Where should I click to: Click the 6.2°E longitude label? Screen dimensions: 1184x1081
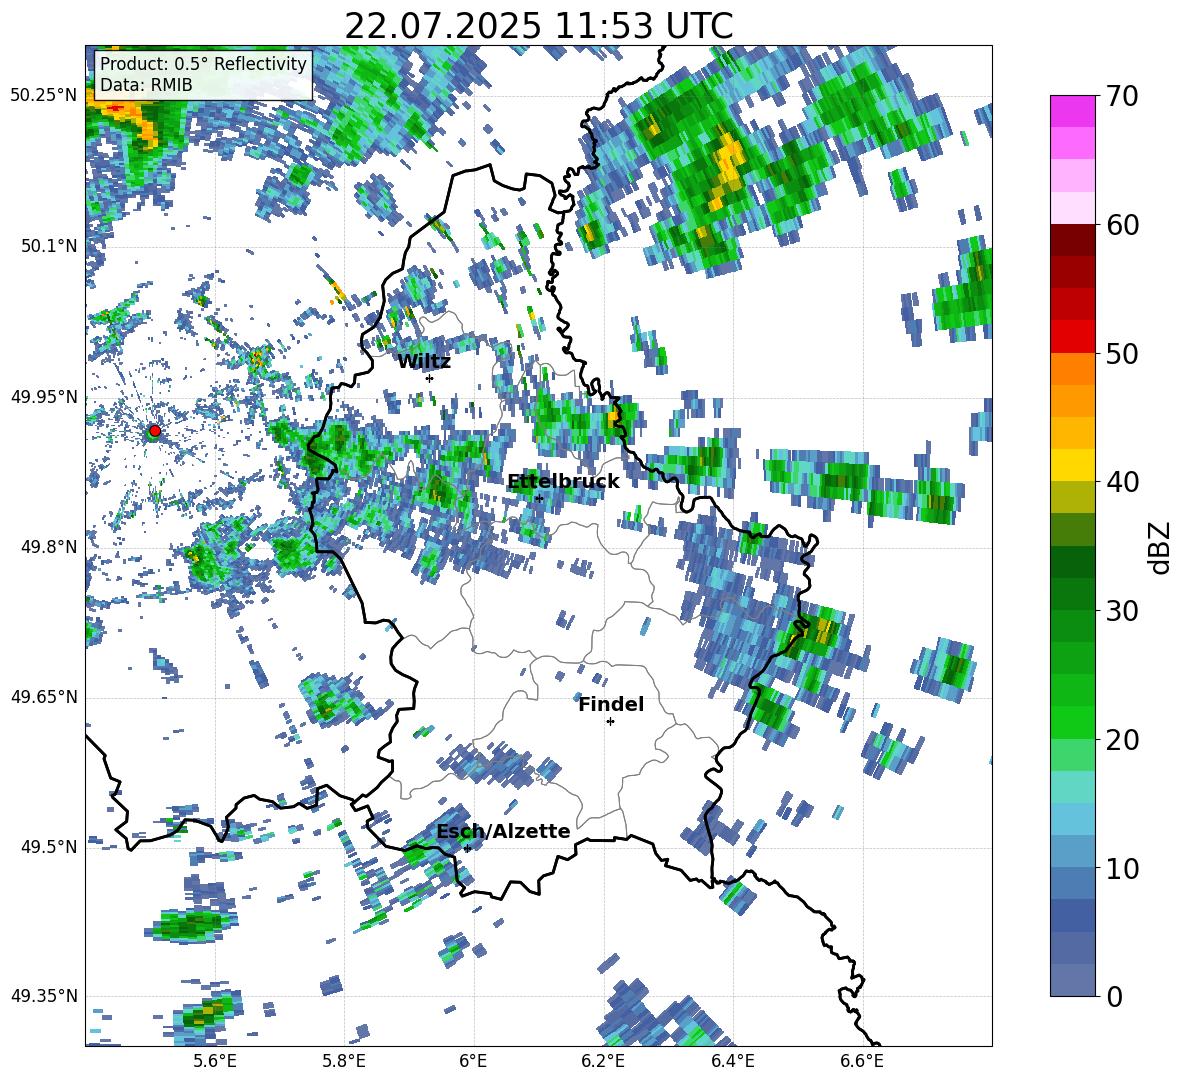point(603,1061)
